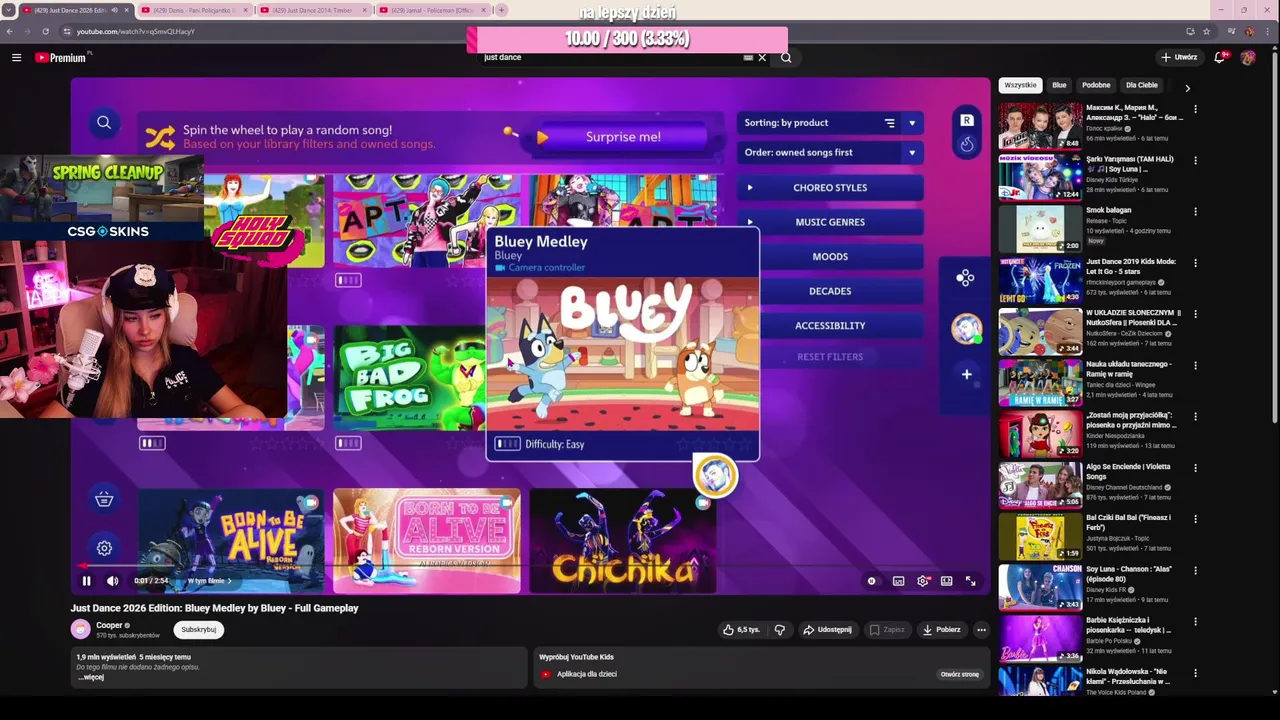Open options menu for 'Nauka układu tanecznego' video

(x=1195, y=366)
